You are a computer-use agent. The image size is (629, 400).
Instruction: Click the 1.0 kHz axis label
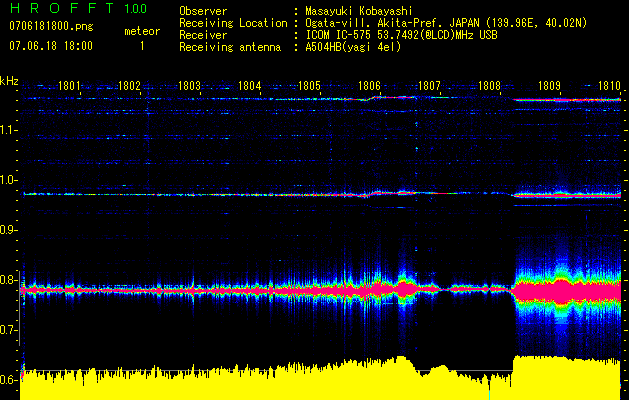tap(8, 180)
